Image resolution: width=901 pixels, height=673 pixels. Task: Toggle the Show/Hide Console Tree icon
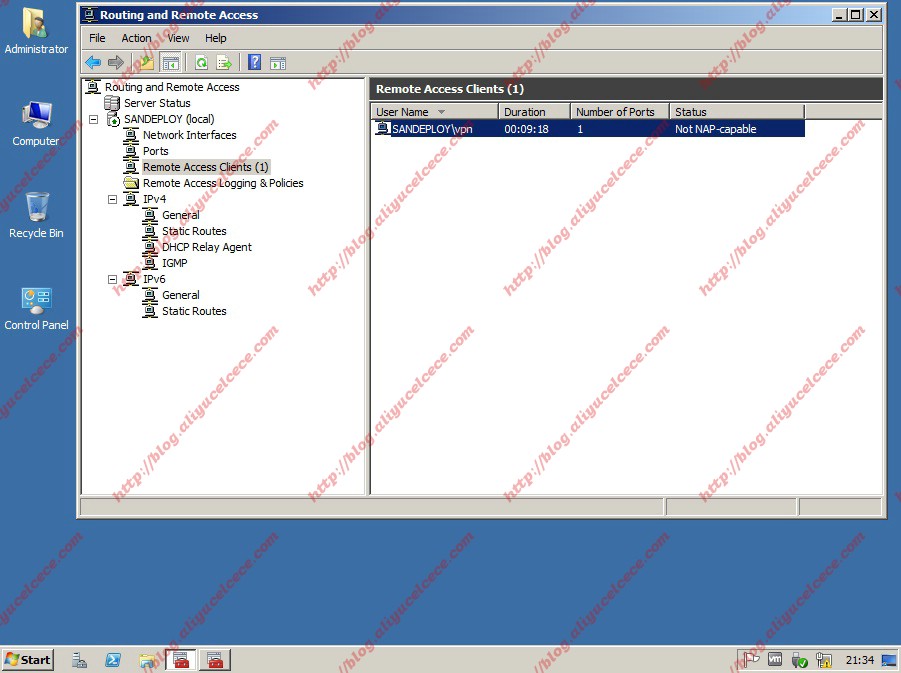[171, 63]
